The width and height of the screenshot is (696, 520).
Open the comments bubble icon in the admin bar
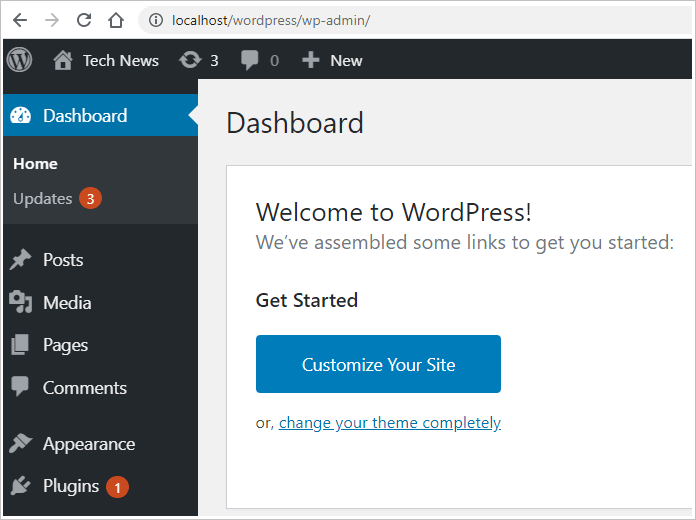click(249, 60)
